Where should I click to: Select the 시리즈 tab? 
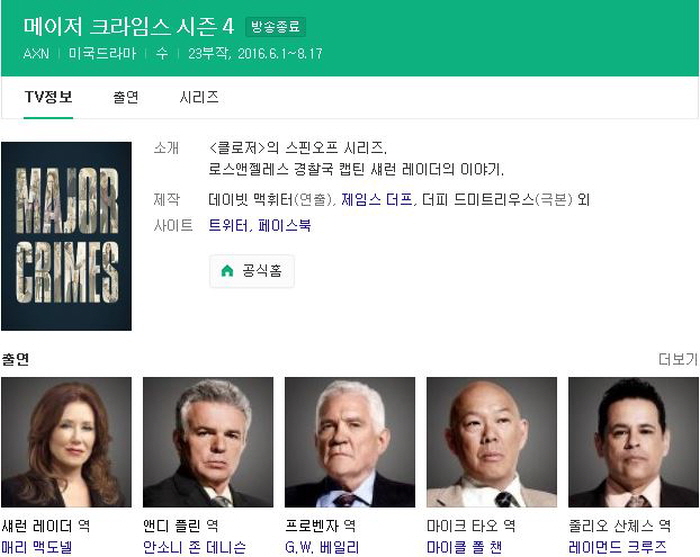[199, 97]
